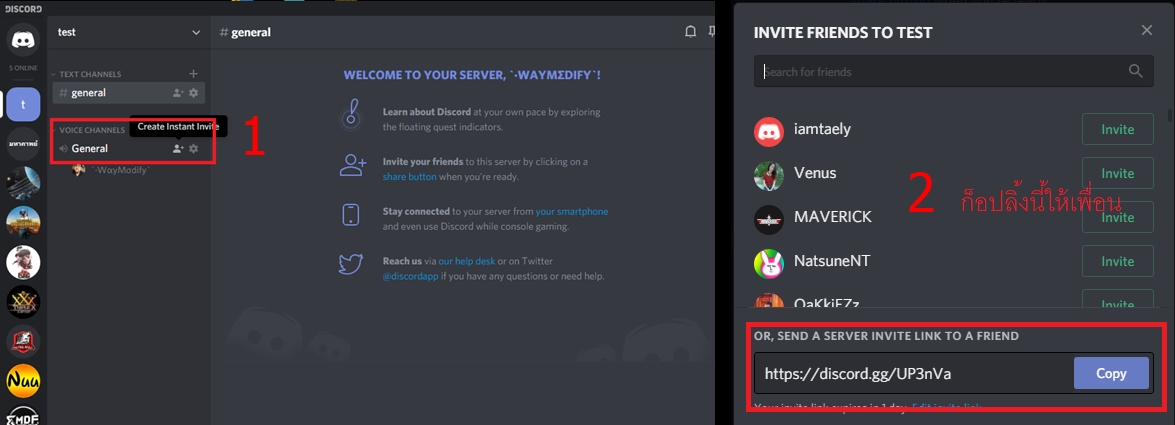Viewport: 1175px width, 425px height.
Task: Click the Invite your friends icon
Action: [352, 166]
